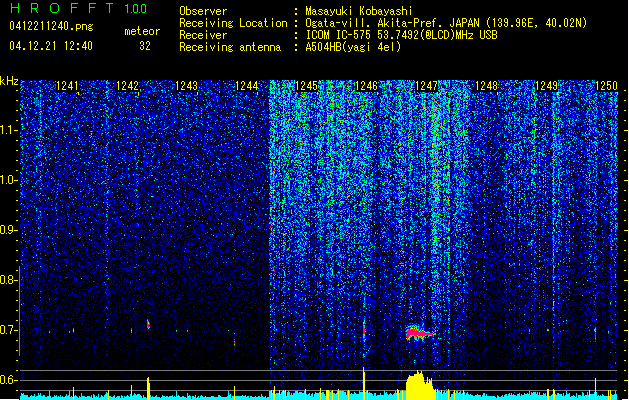The width and height of the screenshot is (629, 400).
Task: Click the yellow power spike below 1246
Action: click(x=364, y=383)
